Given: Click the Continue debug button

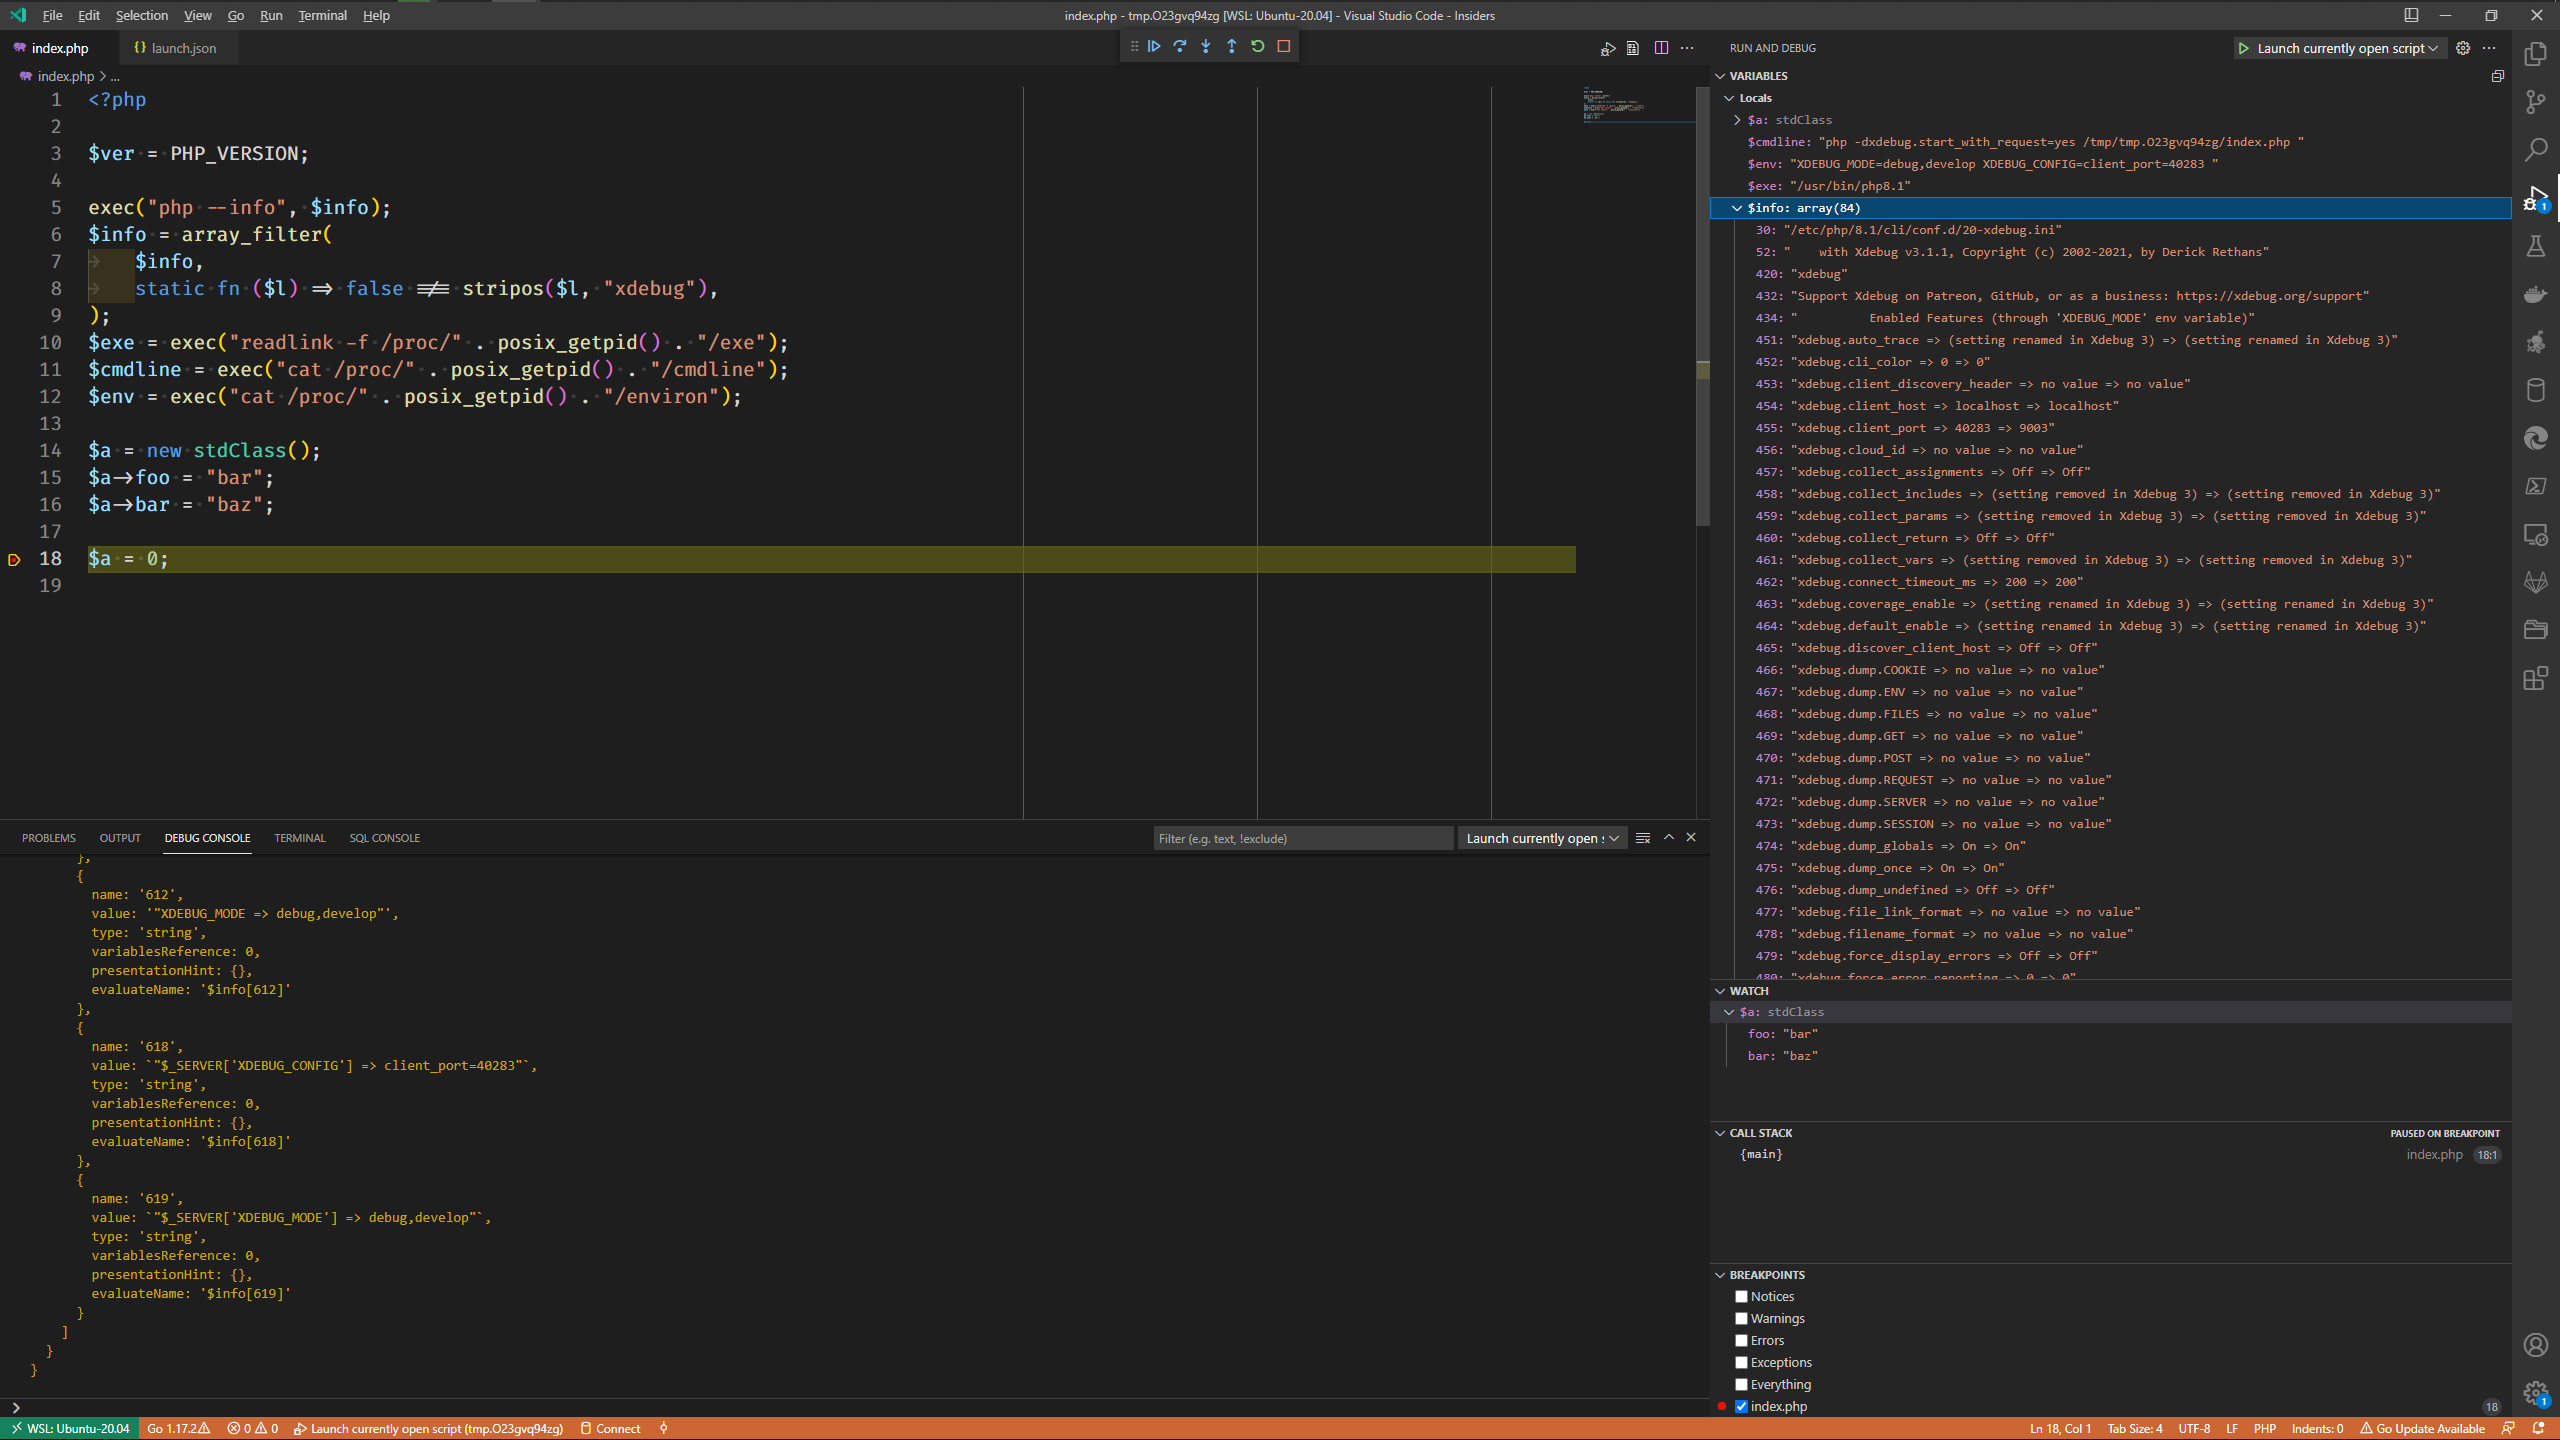Looking at the screenshot, I should point(1154,46).
